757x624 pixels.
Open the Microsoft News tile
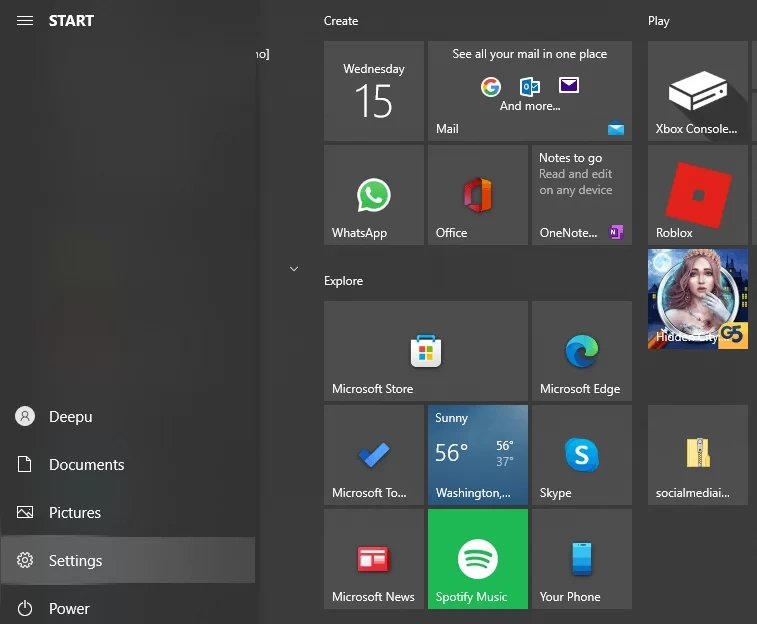coord(374,559)
